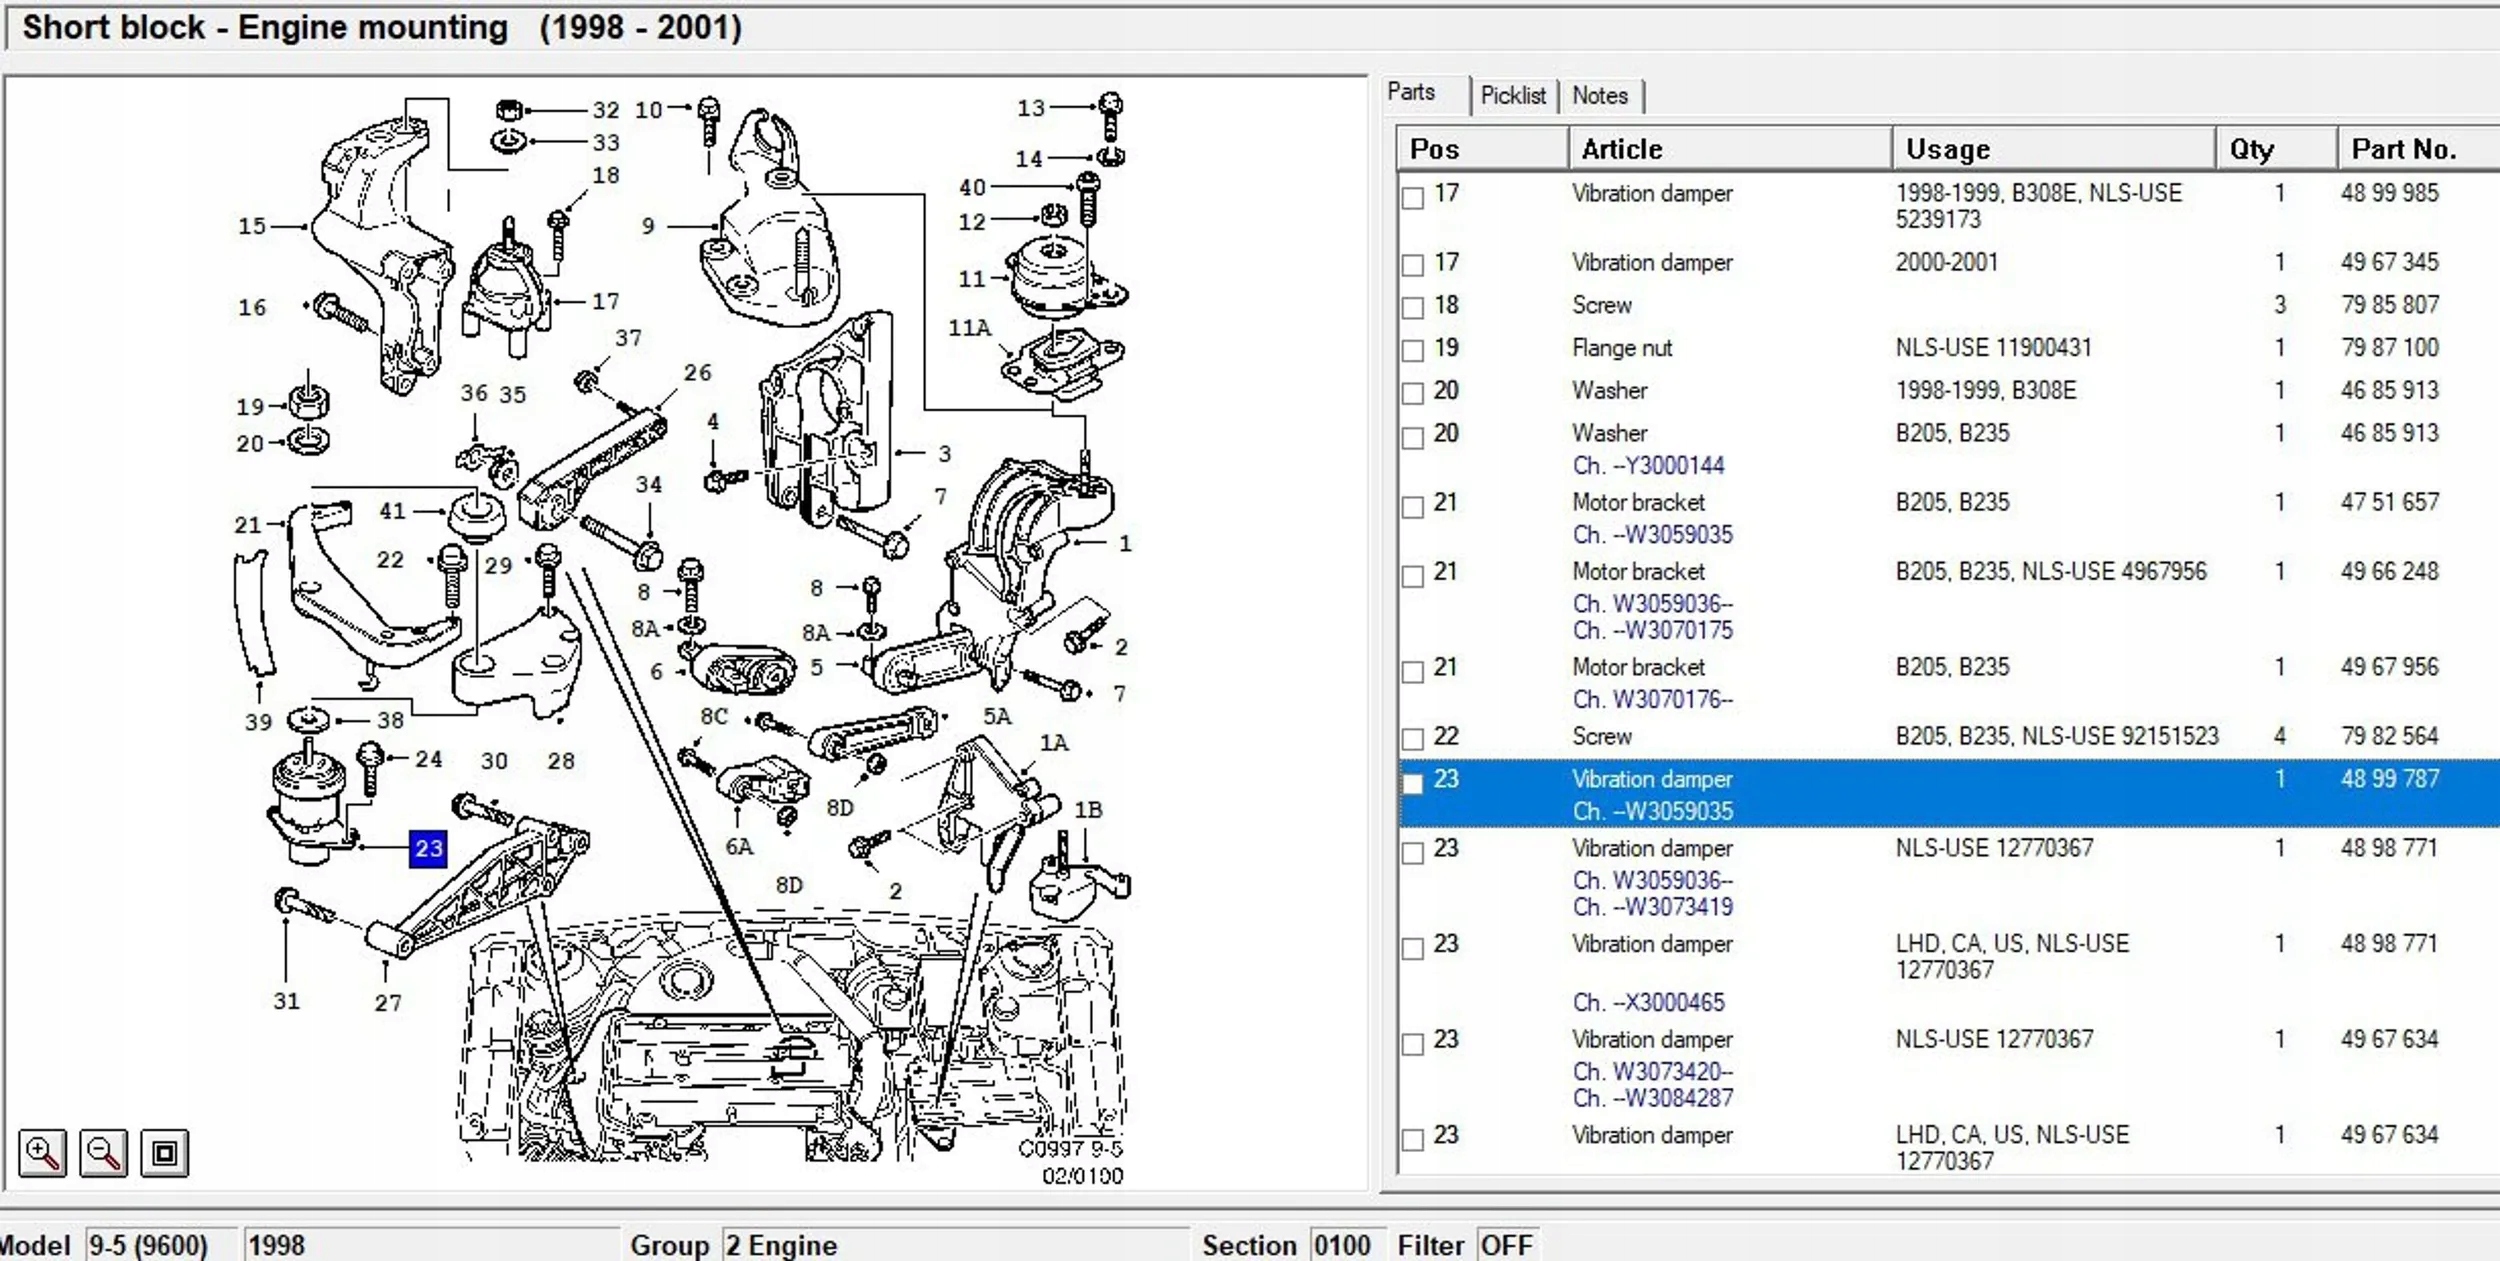Click highlighted position 23 in diagram

pyautogui.click(x=428, y=849)
